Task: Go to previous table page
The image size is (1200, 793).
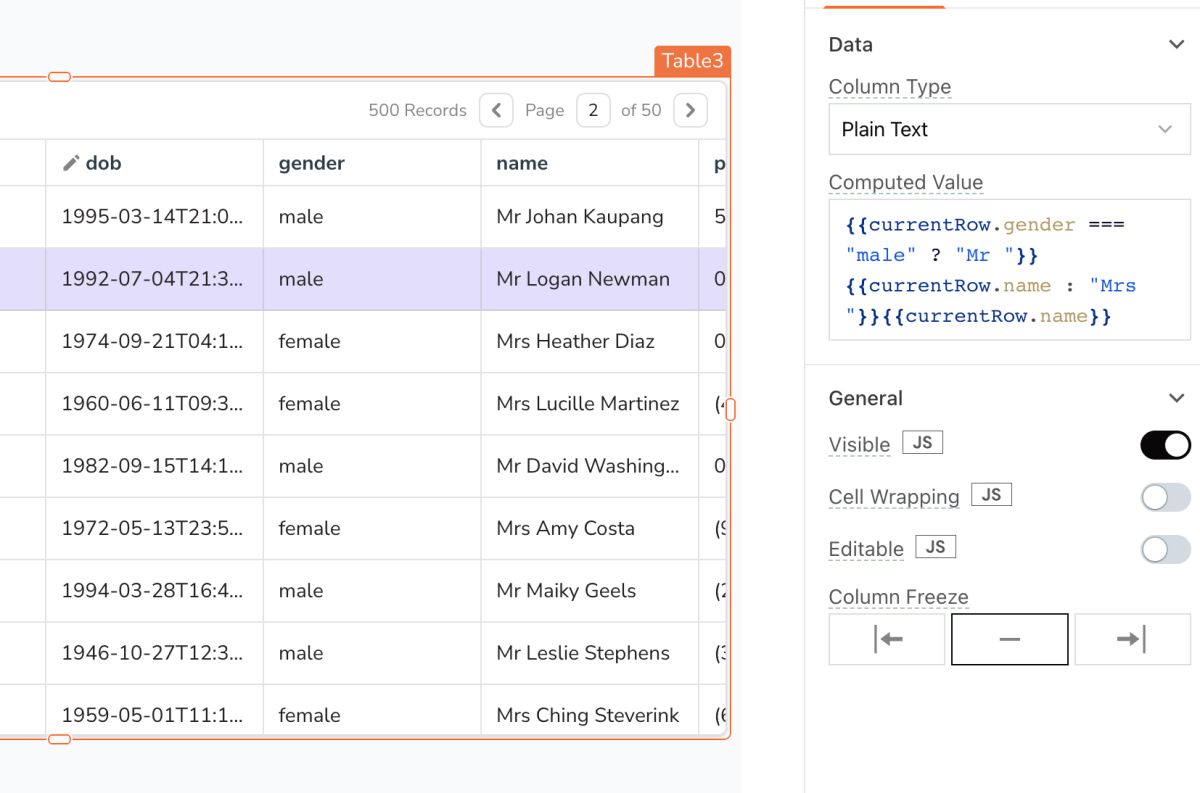Action: [x=496, y=110]
